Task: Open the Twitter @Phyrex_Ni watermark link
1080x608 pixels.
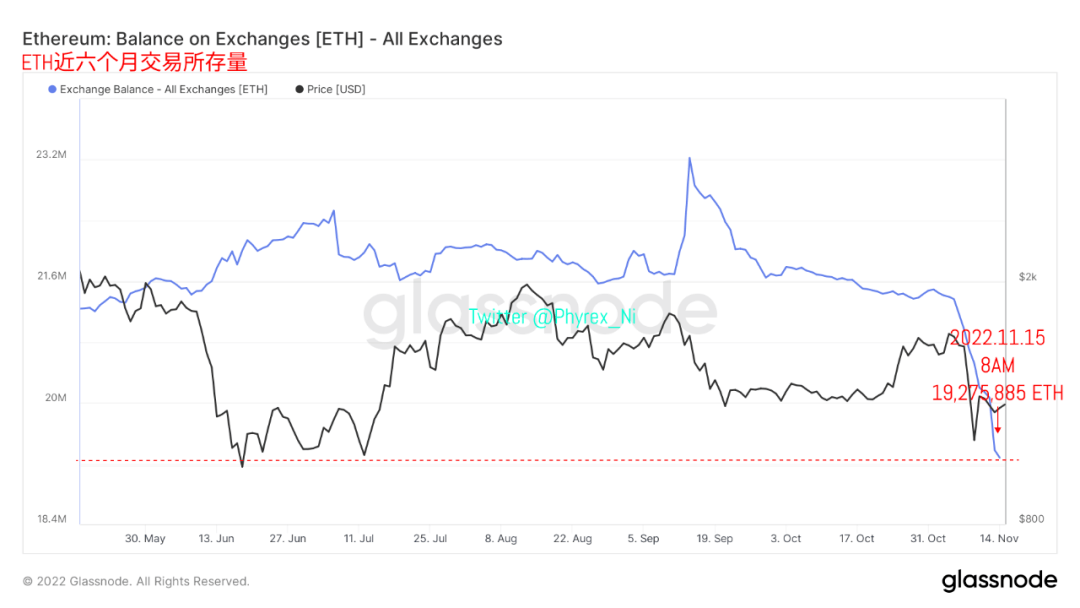Action: 552,317
